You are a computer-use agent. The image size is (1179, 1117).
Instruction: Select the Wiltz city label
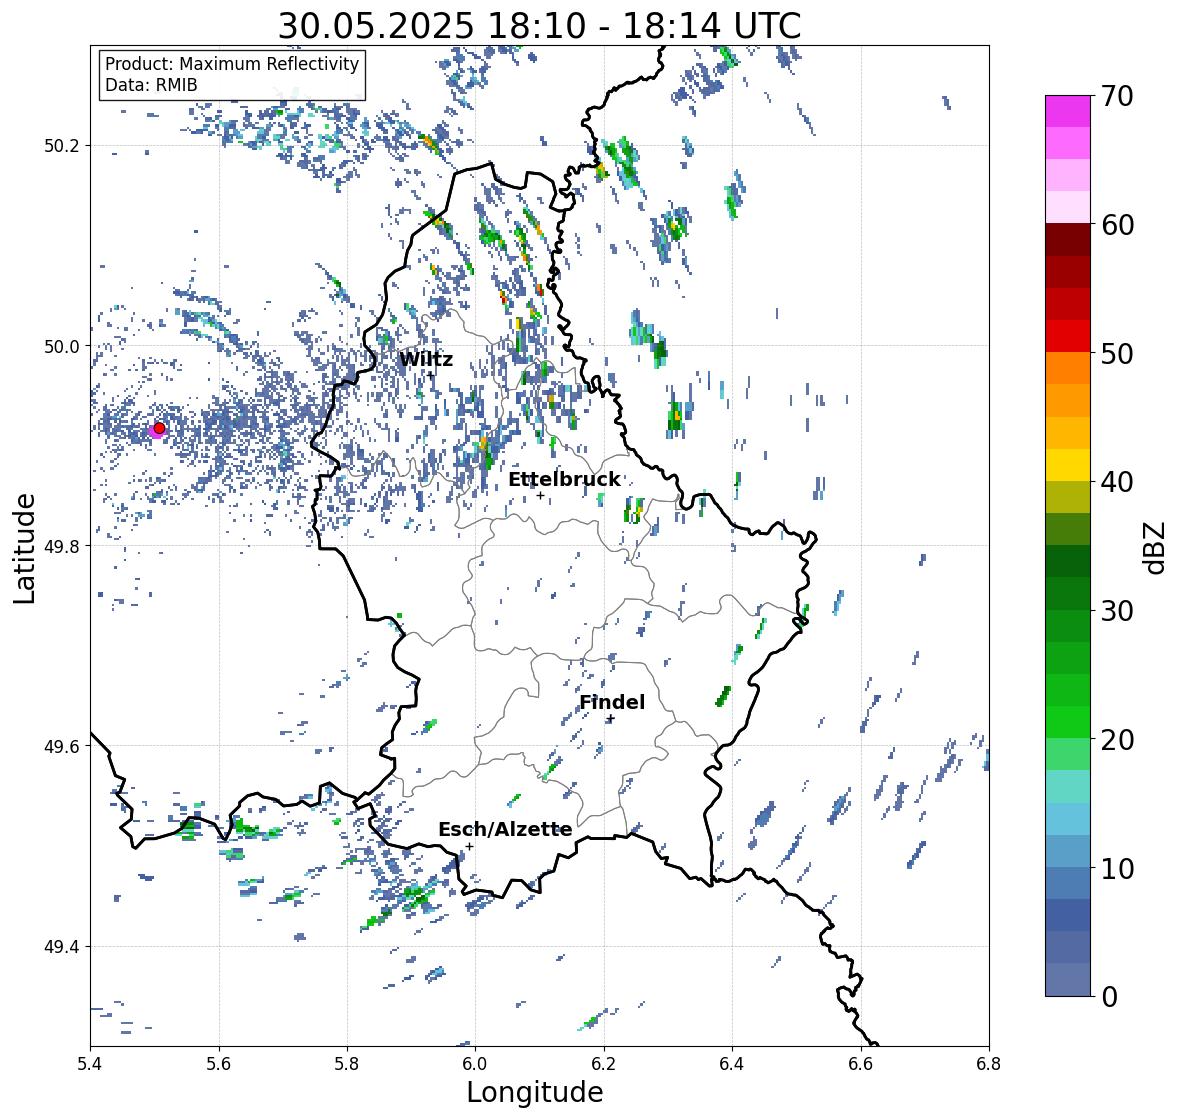(x=426, y=359)
